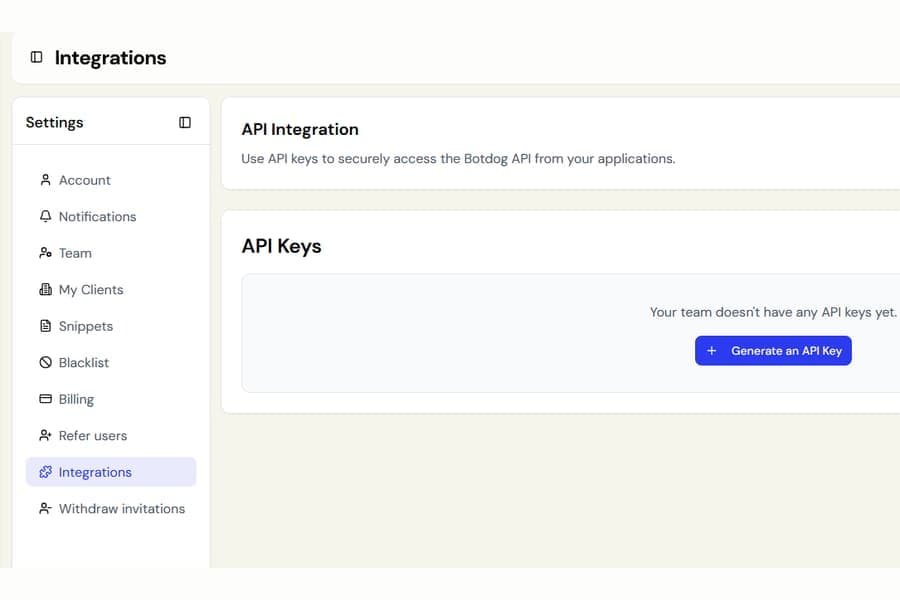Go to Team settings
This screenshot has height=600, width=900.
111,253
